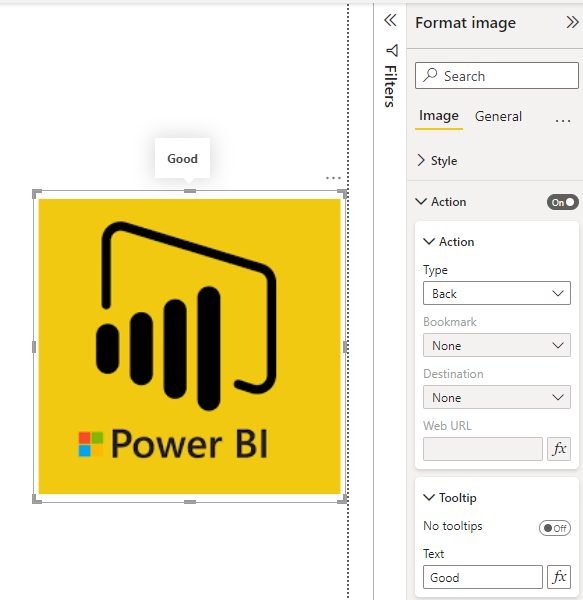Turn off the Action toggle
This screenshot has width=583, height=600.
[563, 202]
